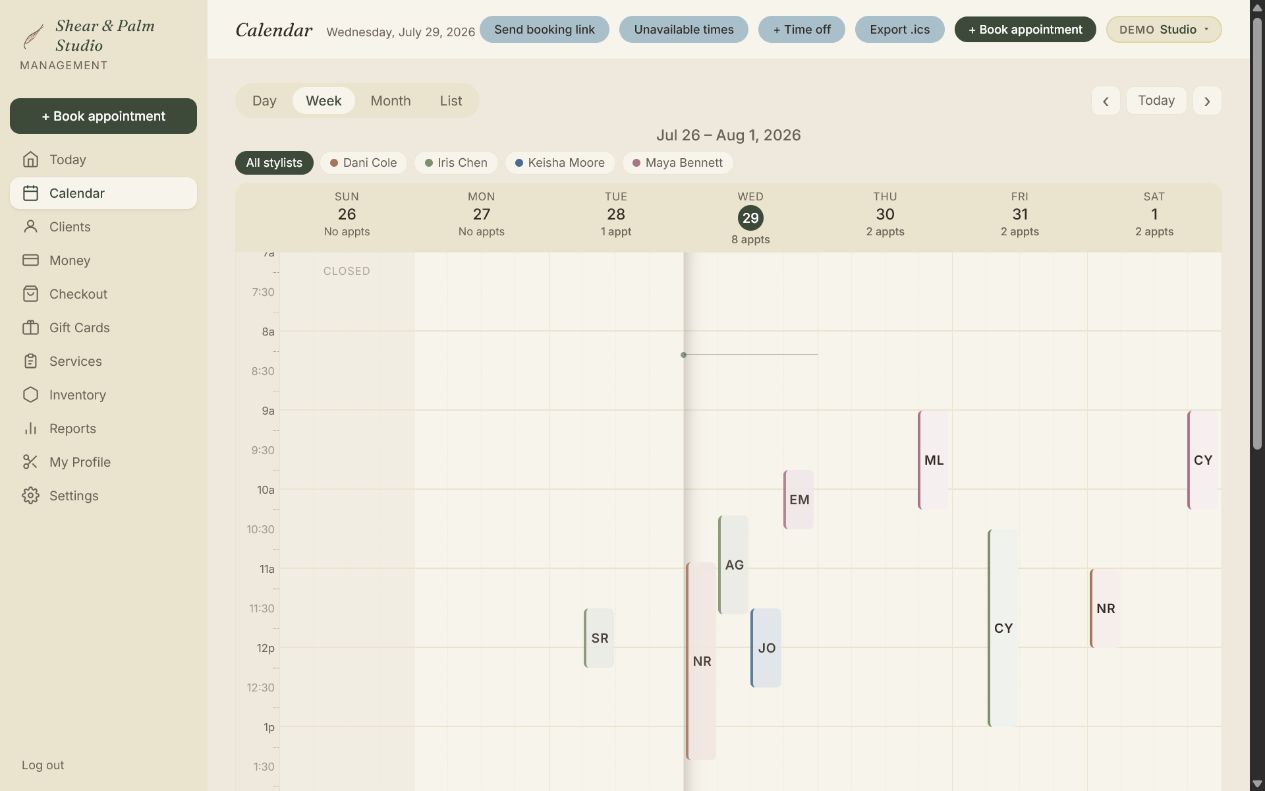Open the CY appointment on Friday
The image size is (1265, 791).
[x=1003, y=628]
